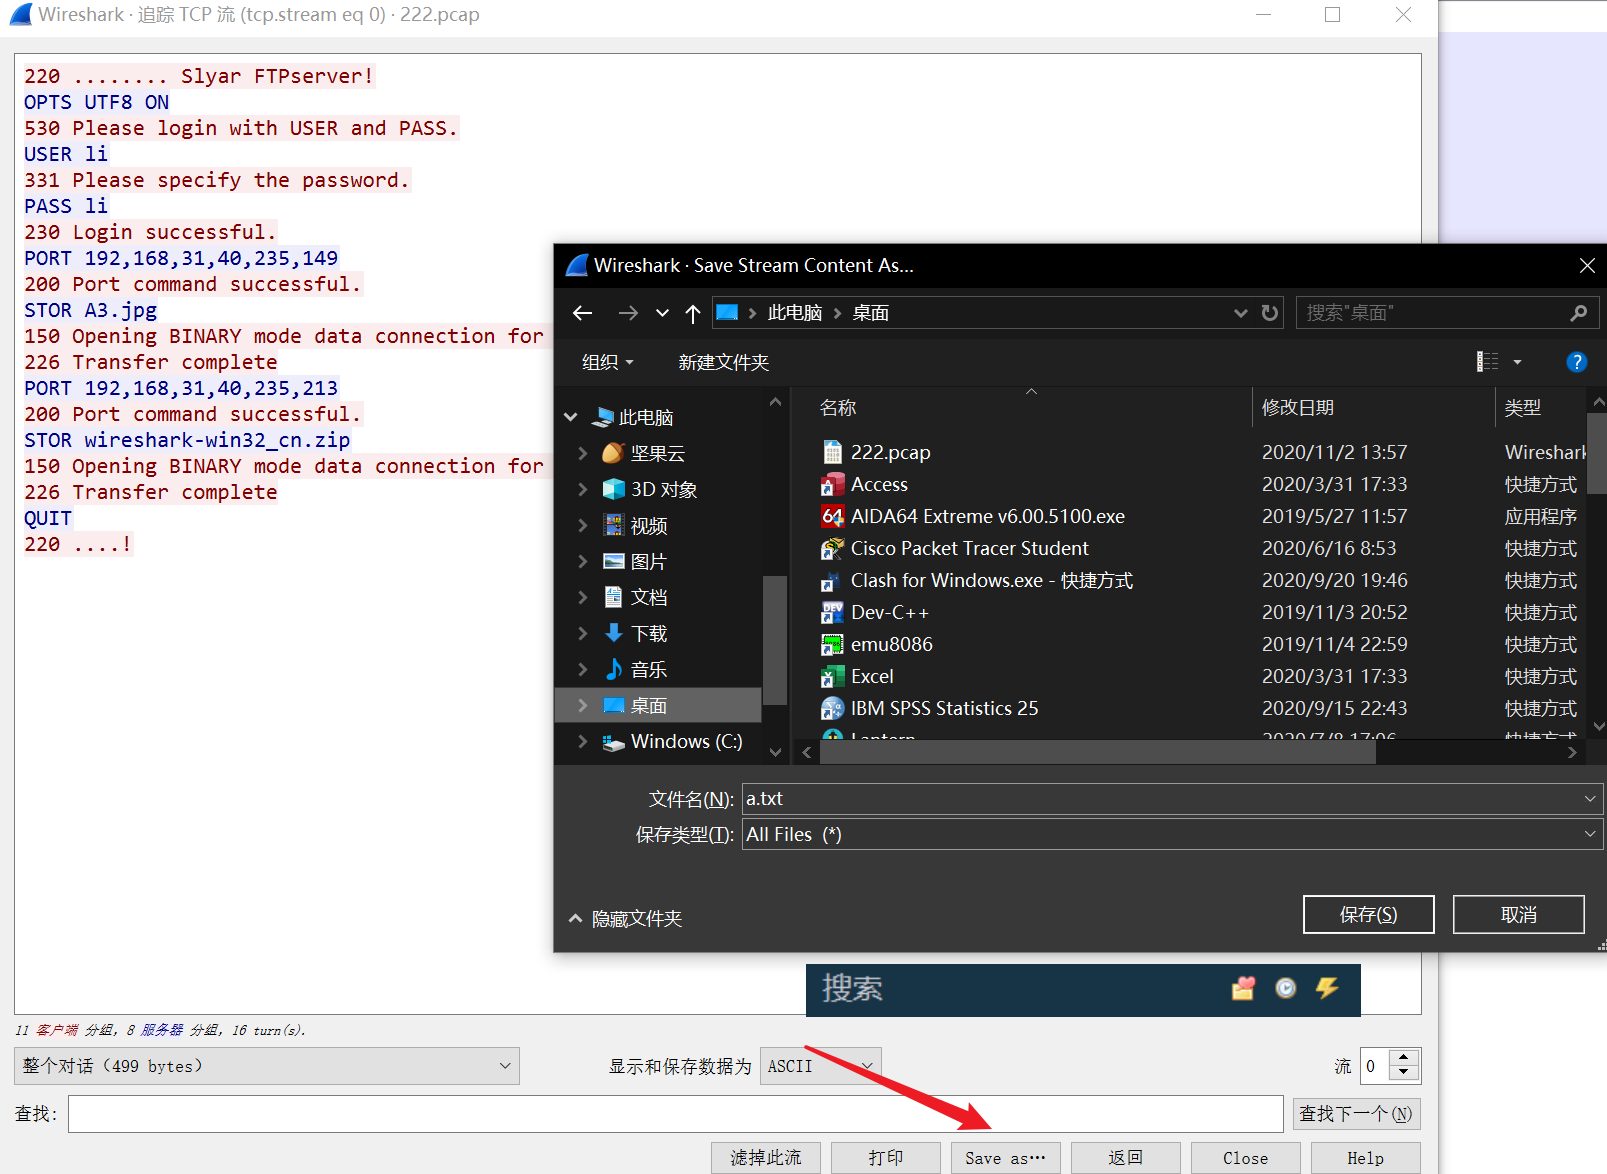Select Windows (C:) drive in the tree

click(686, 741)
